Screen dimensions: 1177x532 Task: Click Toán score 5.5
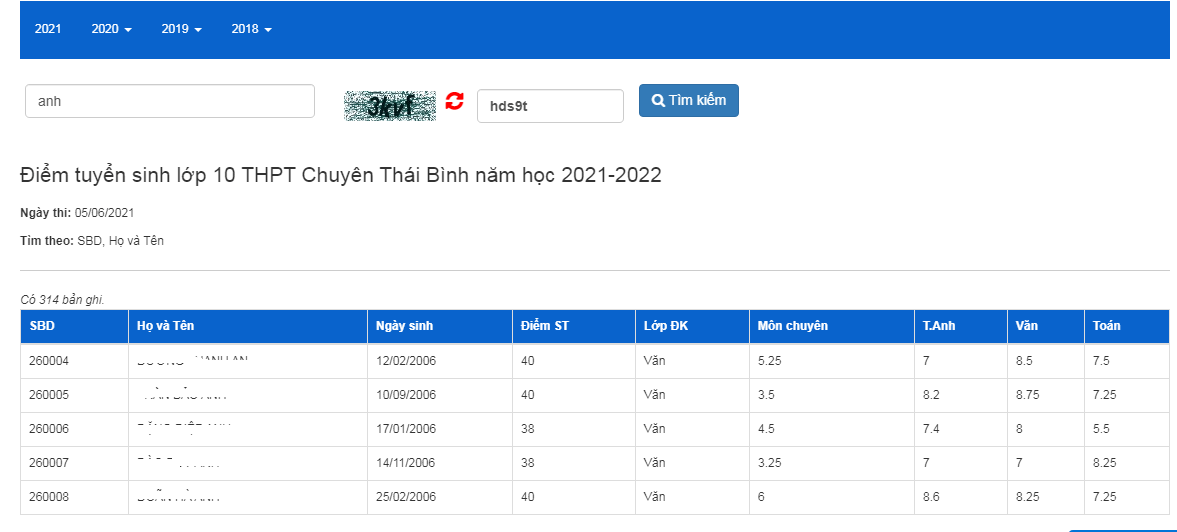click(x=1101, y=429)
